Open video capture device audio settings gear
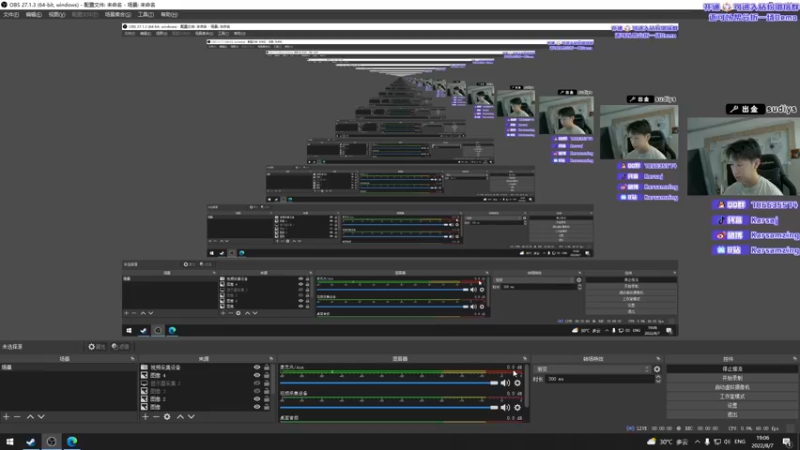 tap(517, 408)
